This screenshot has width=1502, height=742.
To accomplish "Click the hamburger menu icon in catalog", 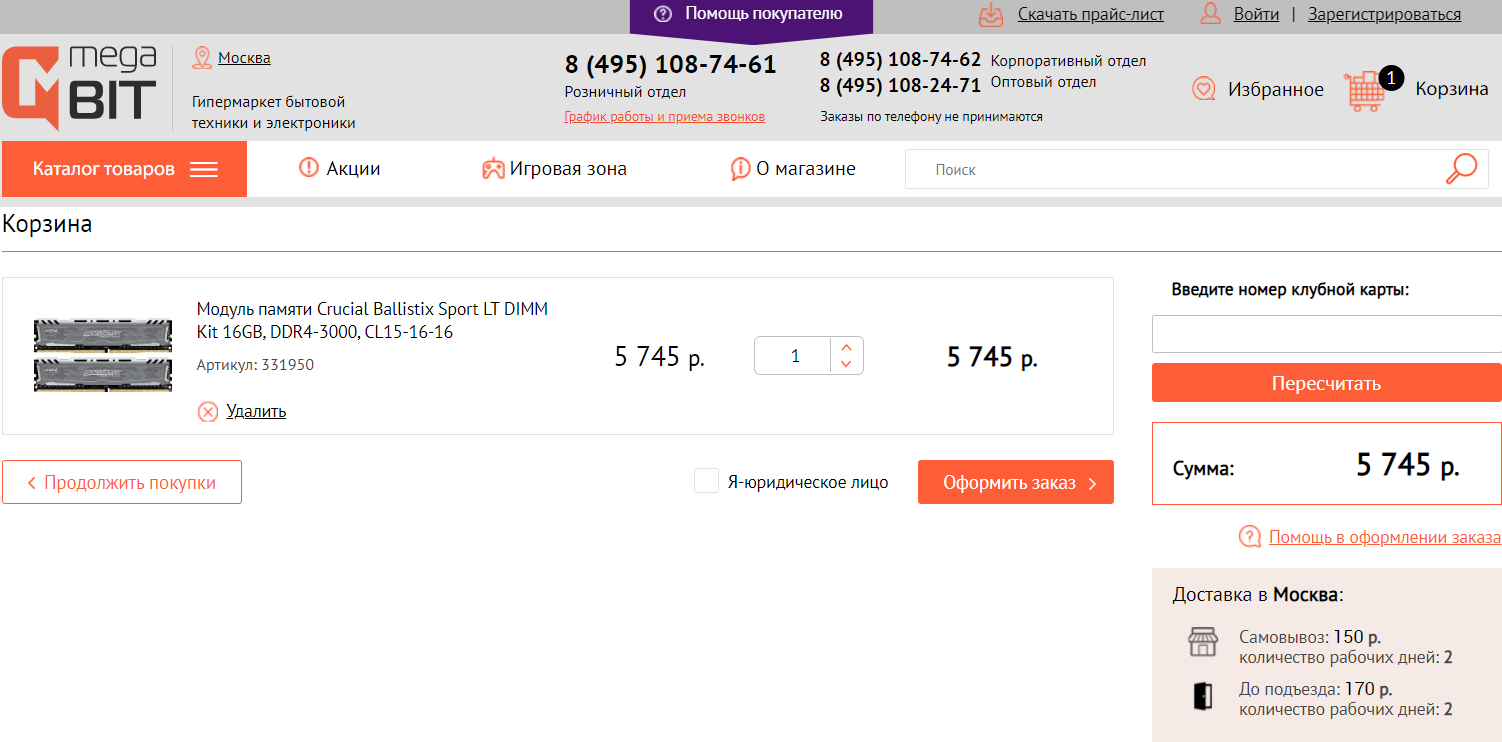I will point(204,169).
